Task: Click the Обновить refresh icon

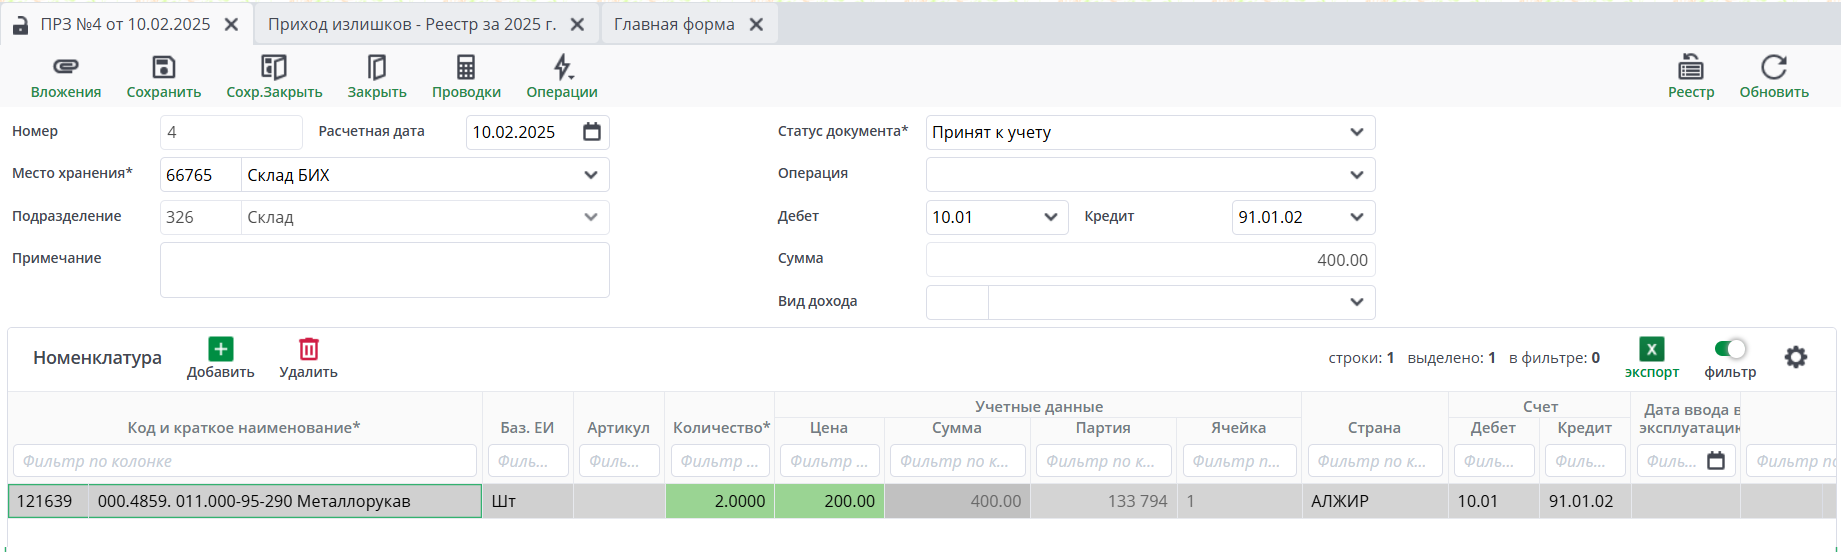Action: pos(1773,68)
